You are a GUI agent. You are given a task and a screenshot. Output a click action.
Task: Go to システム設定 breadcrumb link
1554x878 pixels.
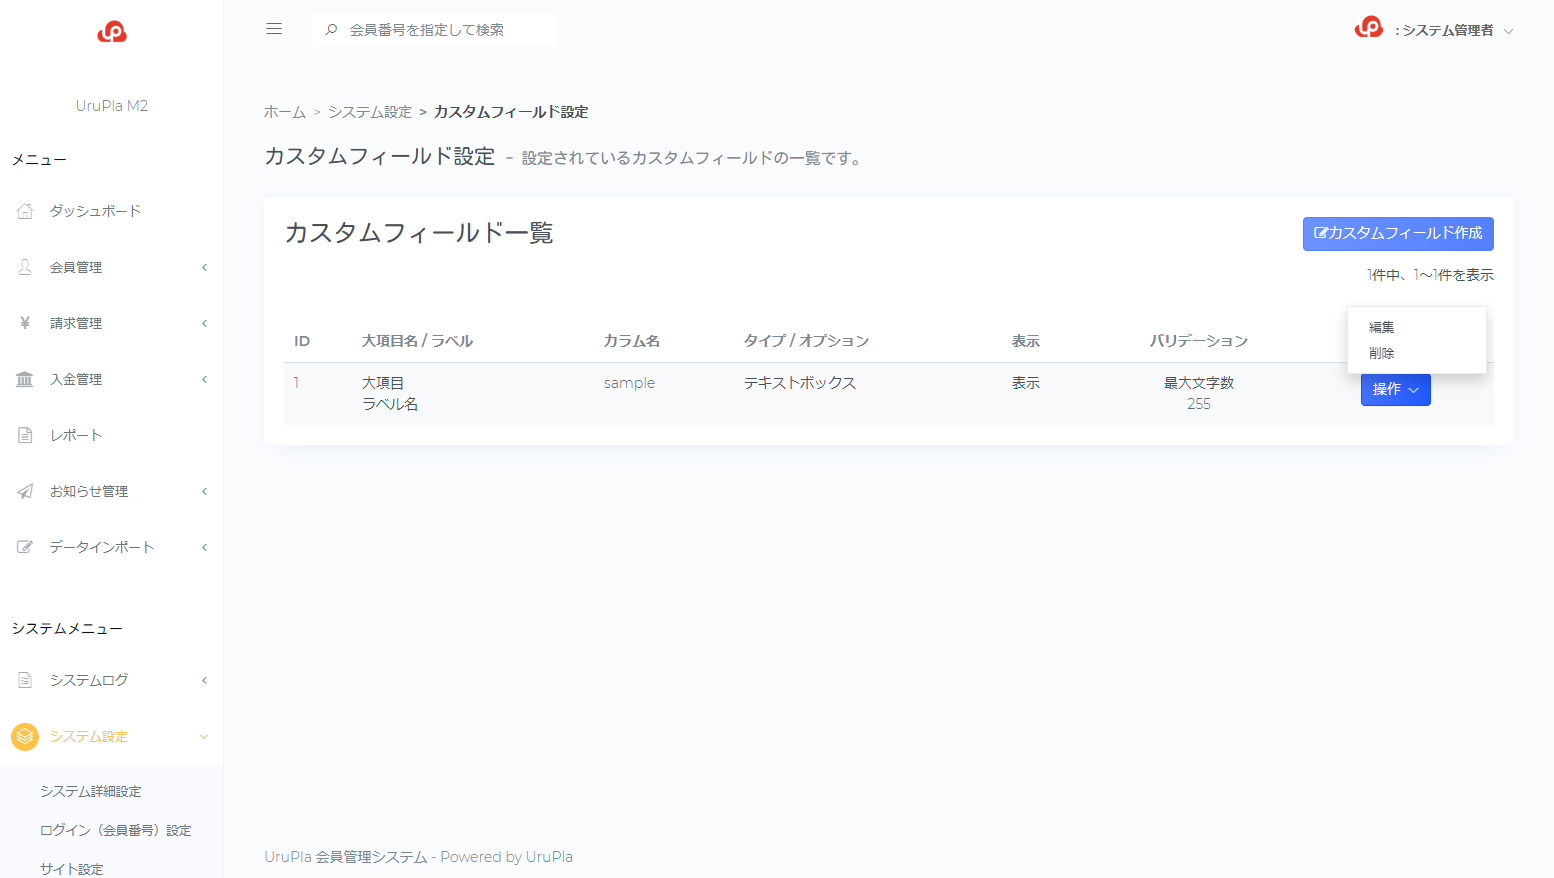370,112
